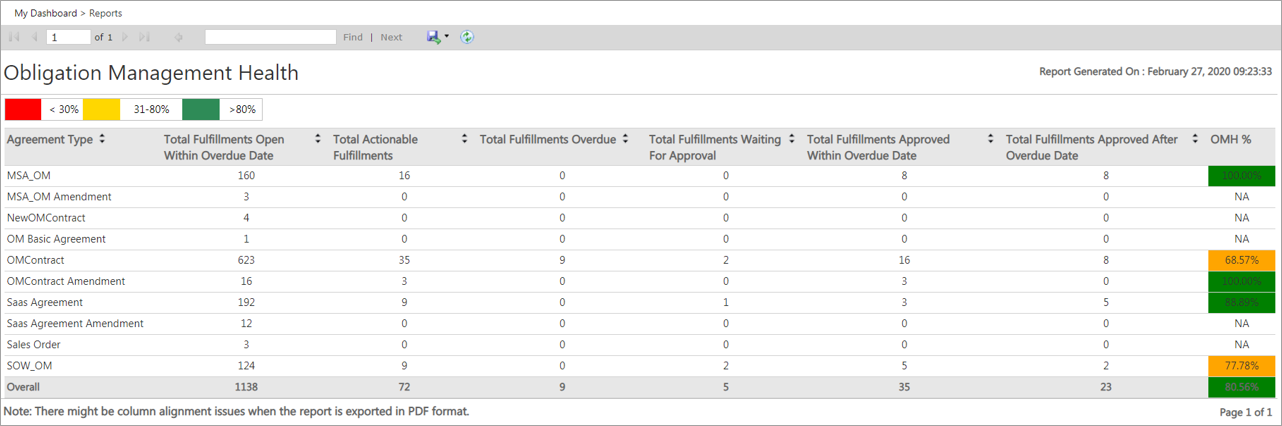1282x426 pixels.
Task: Click the export save disk icon
Action: click(x=433, y=37)
